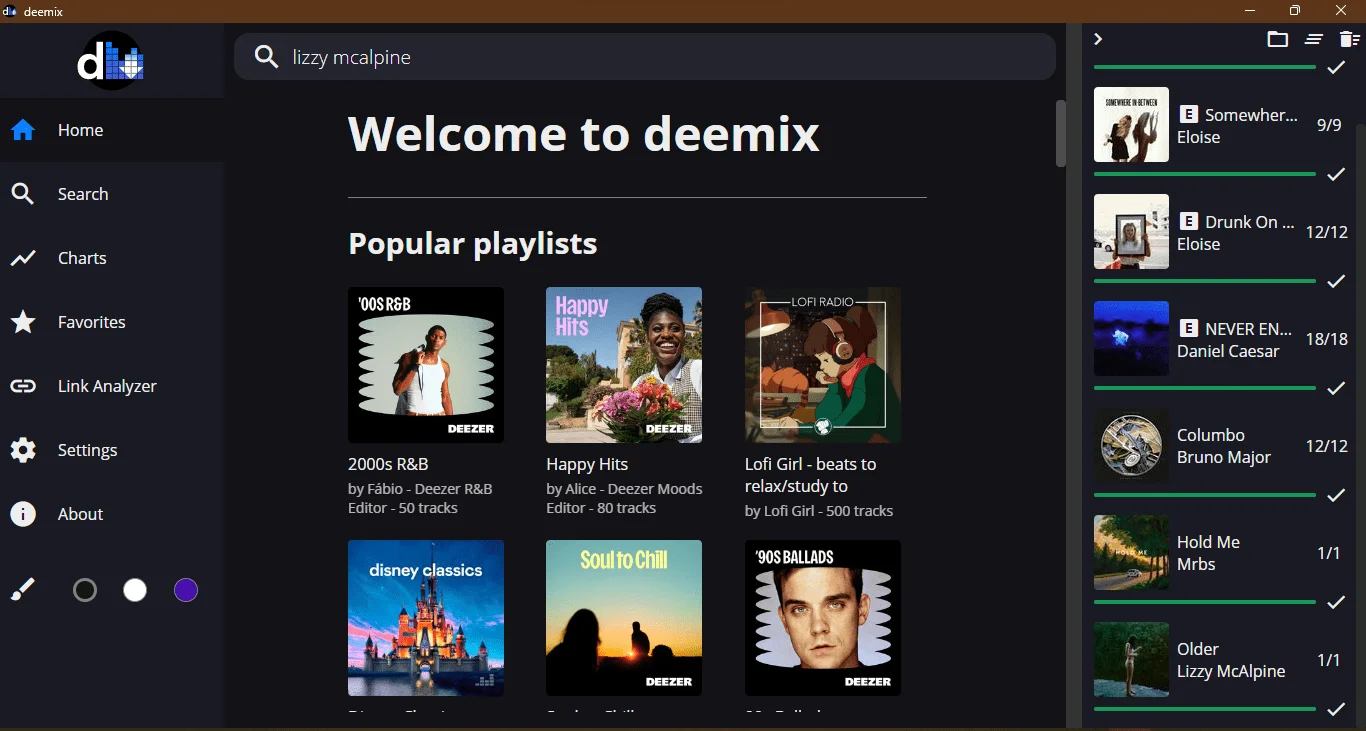Click the checkmark beside Columbo item
Image resolution: width=1366 pixels, height=731 pixels.
pyautogui.click(x=1336, y=495)
